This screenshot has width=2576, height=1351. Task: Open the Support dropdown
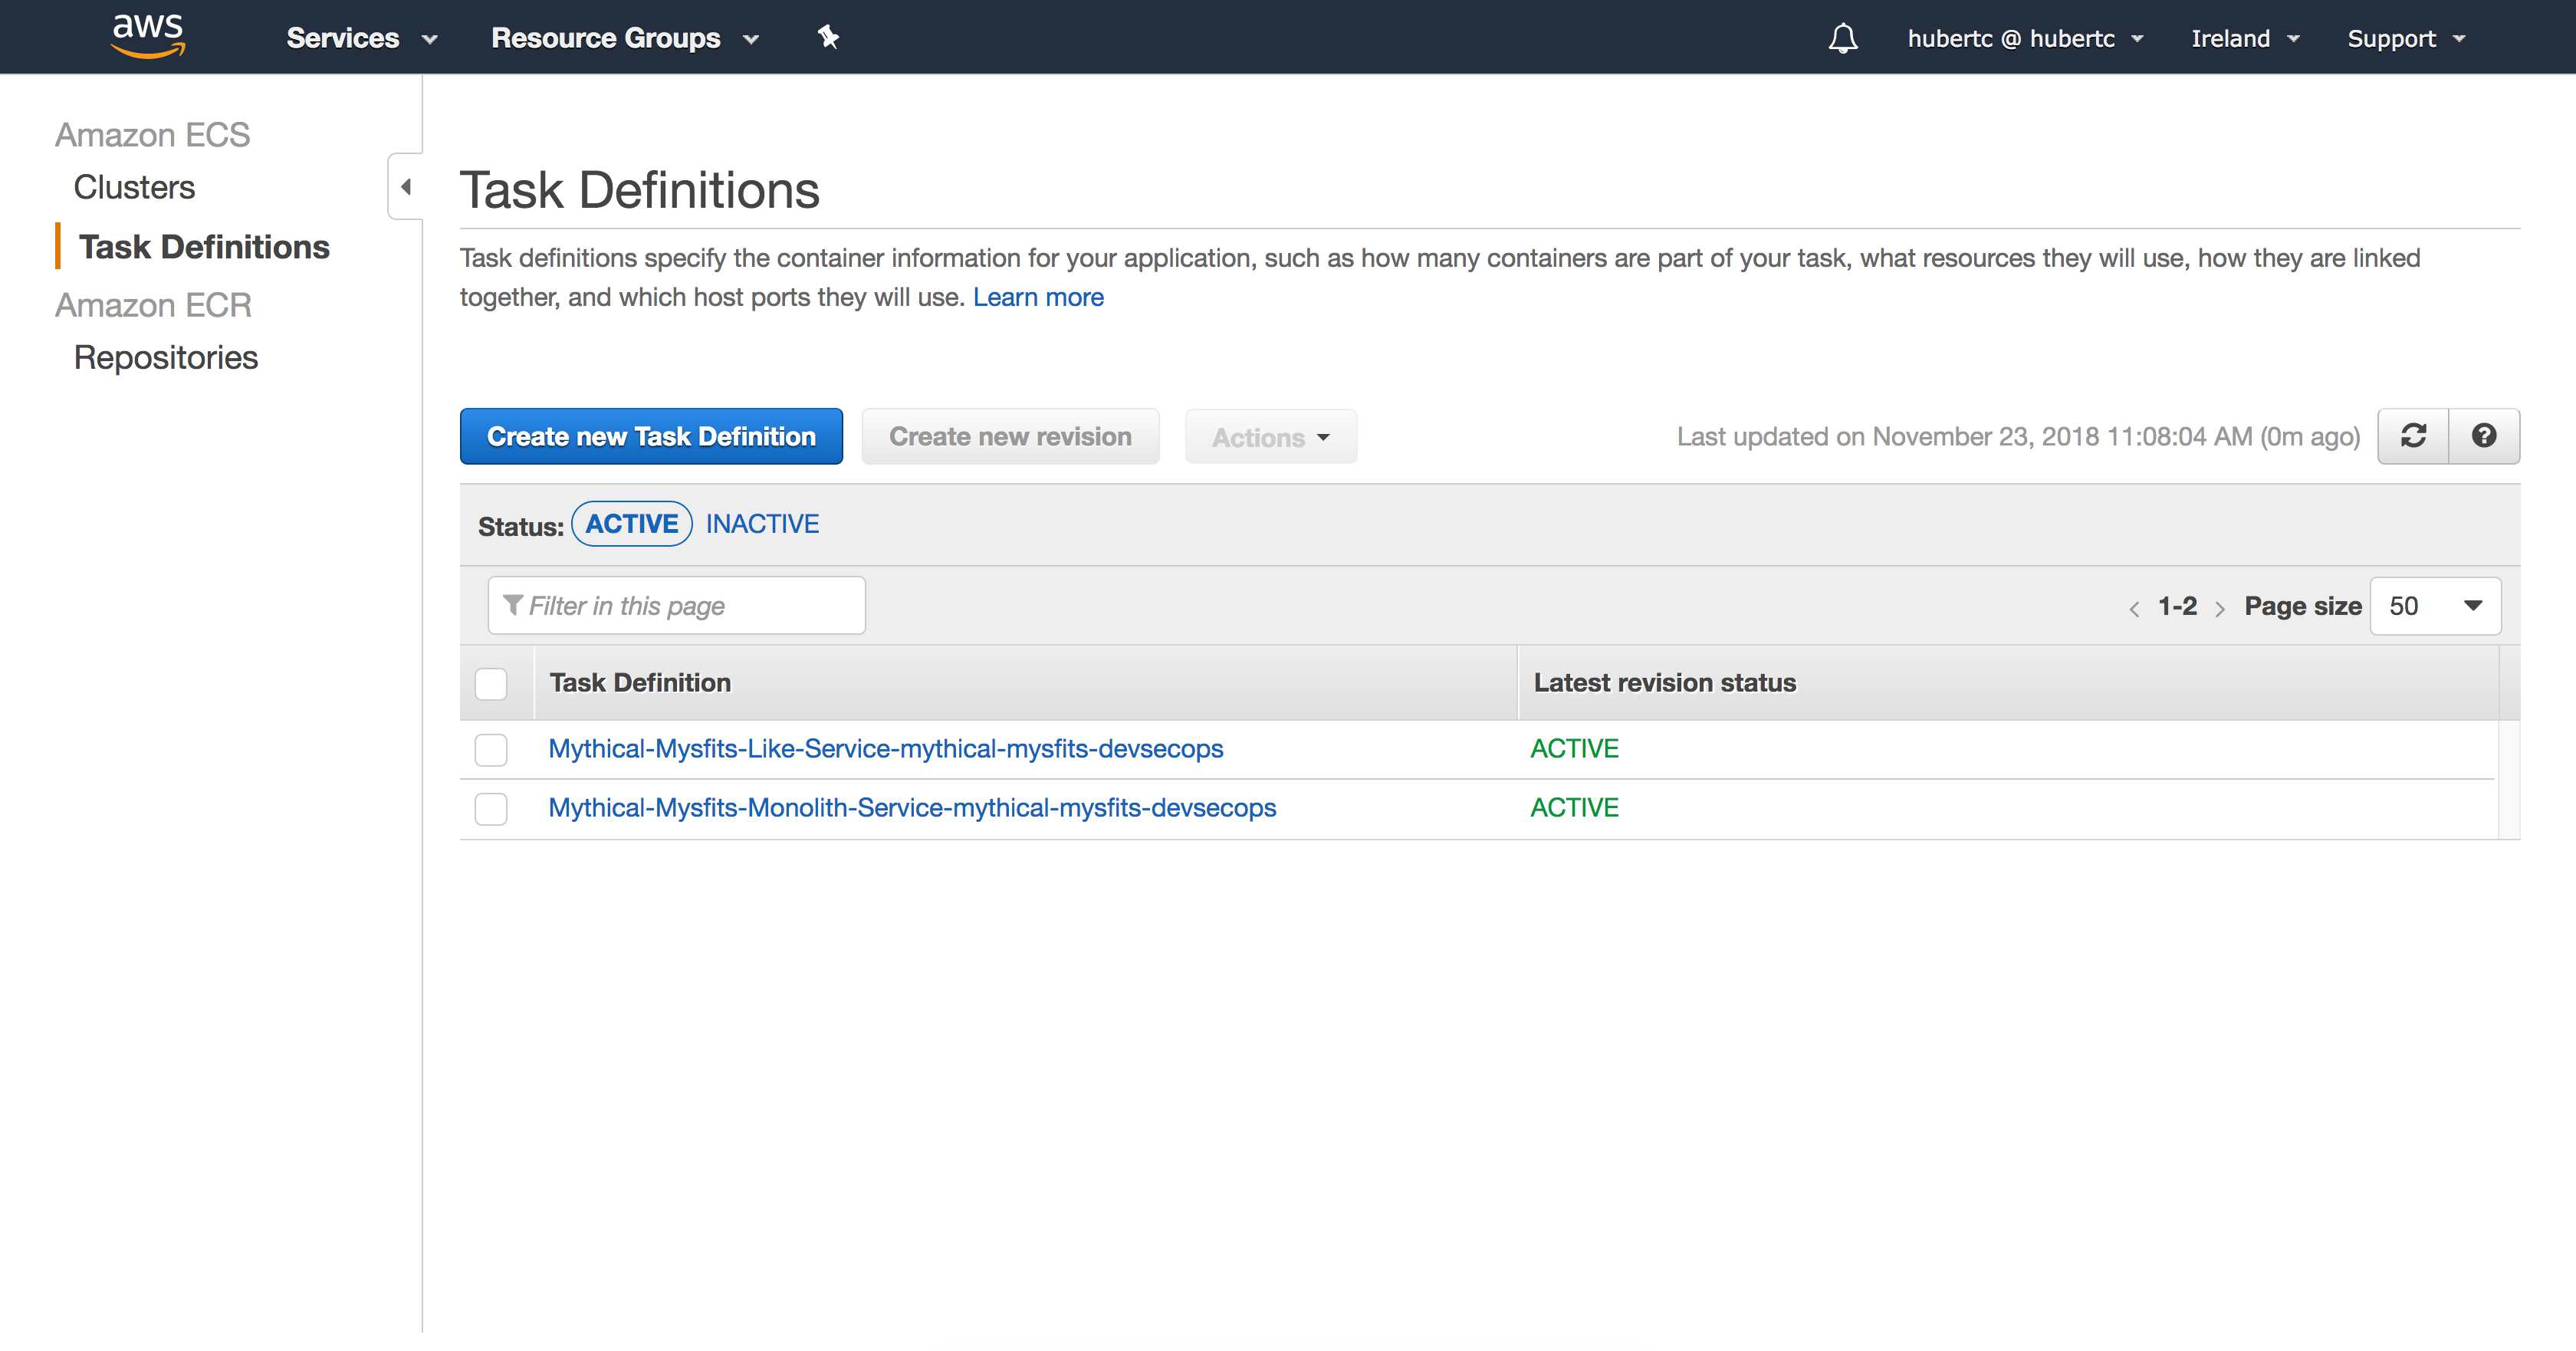click(2406, 38)
